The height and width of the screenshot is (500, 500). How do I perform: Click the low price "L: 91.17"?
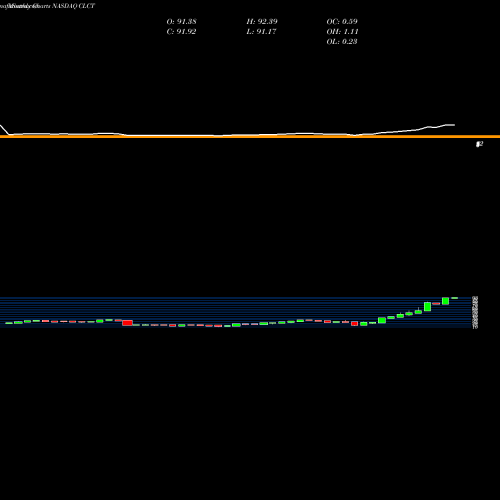261,31
